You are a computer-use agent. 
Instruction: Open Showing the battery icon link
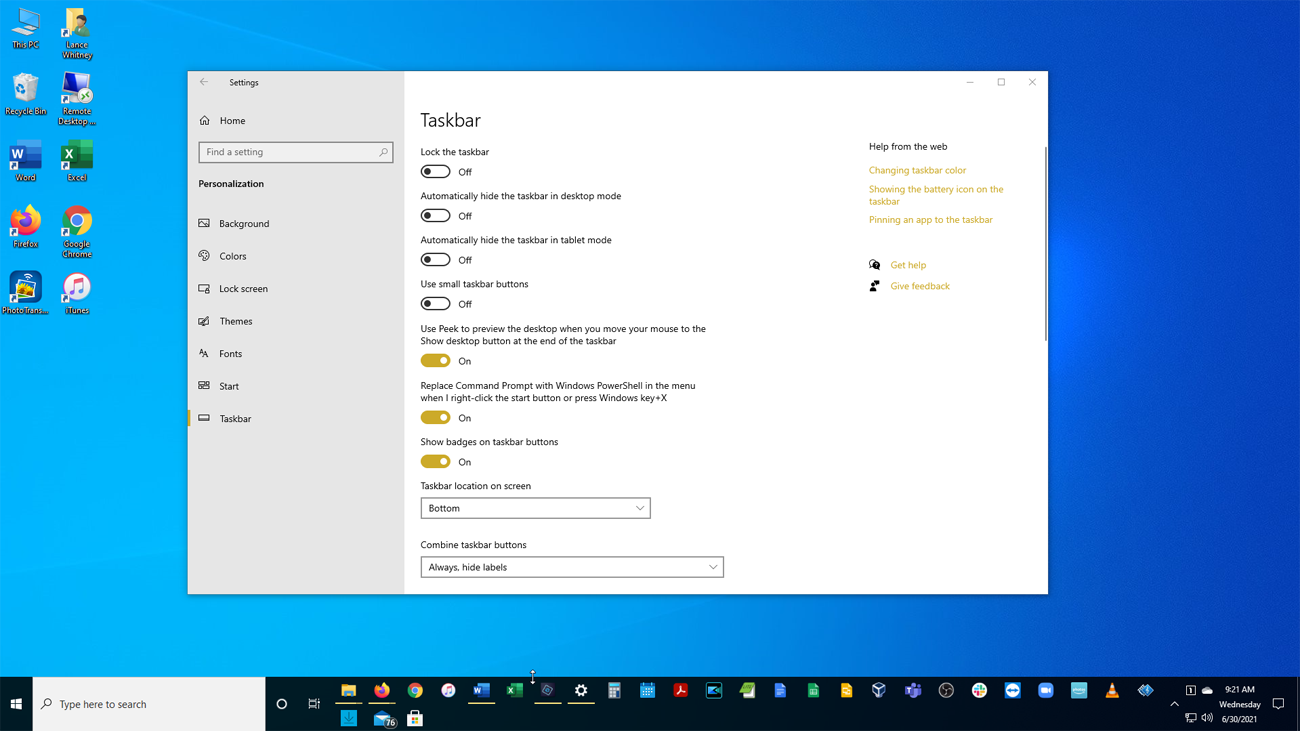tap(936, 195)
